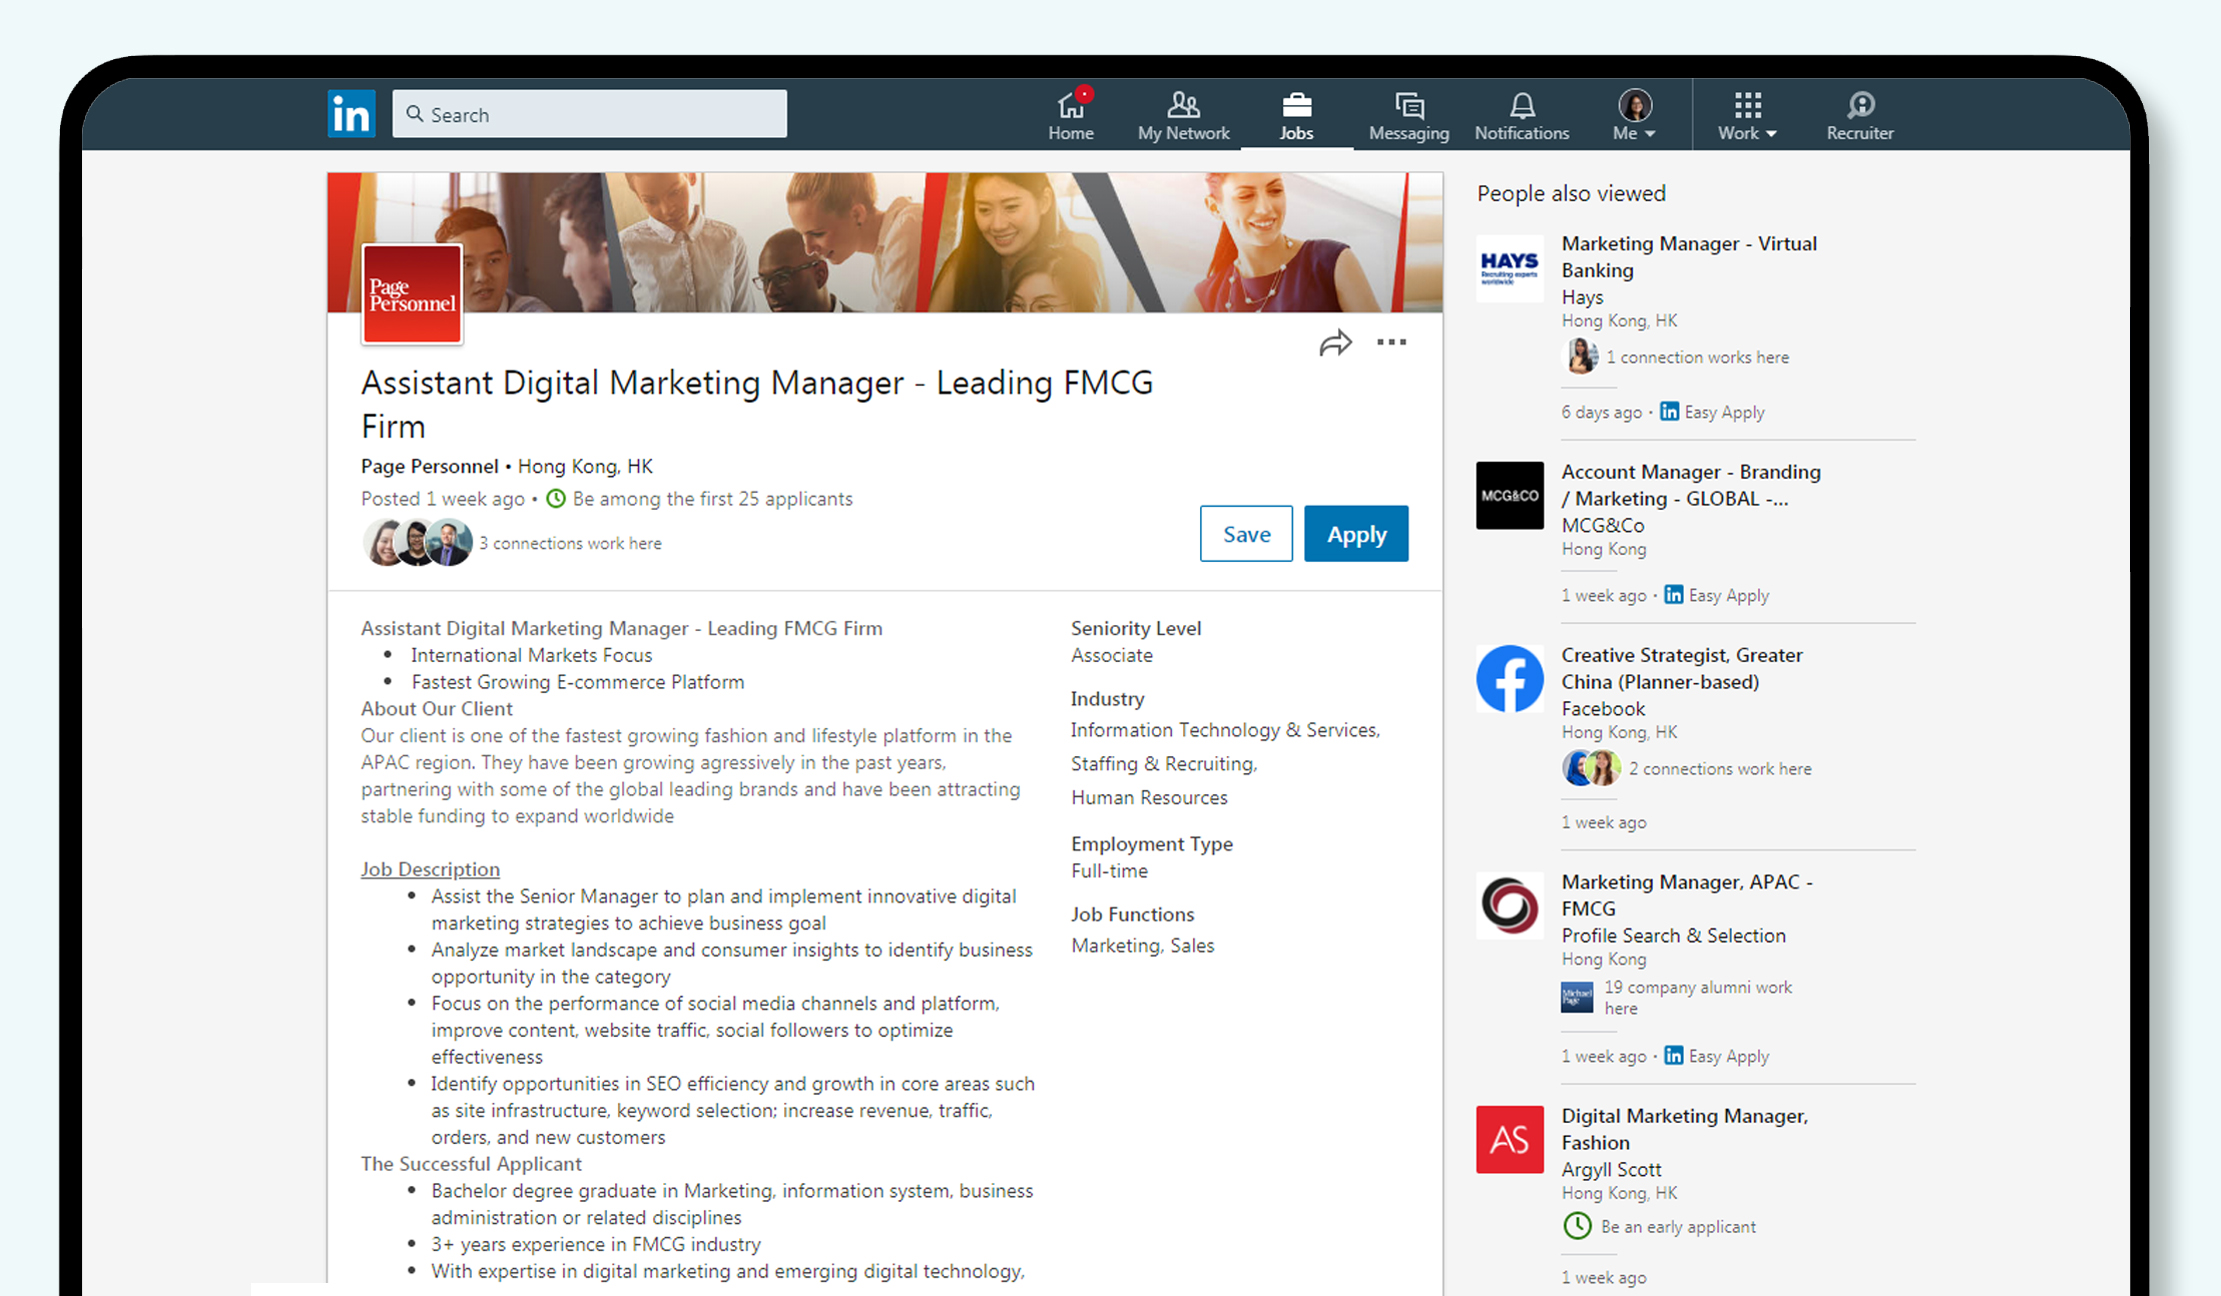The image size is (2221, 1296).
Task: Click the Facebook logo icon
Action: (x=1510, y=679)
